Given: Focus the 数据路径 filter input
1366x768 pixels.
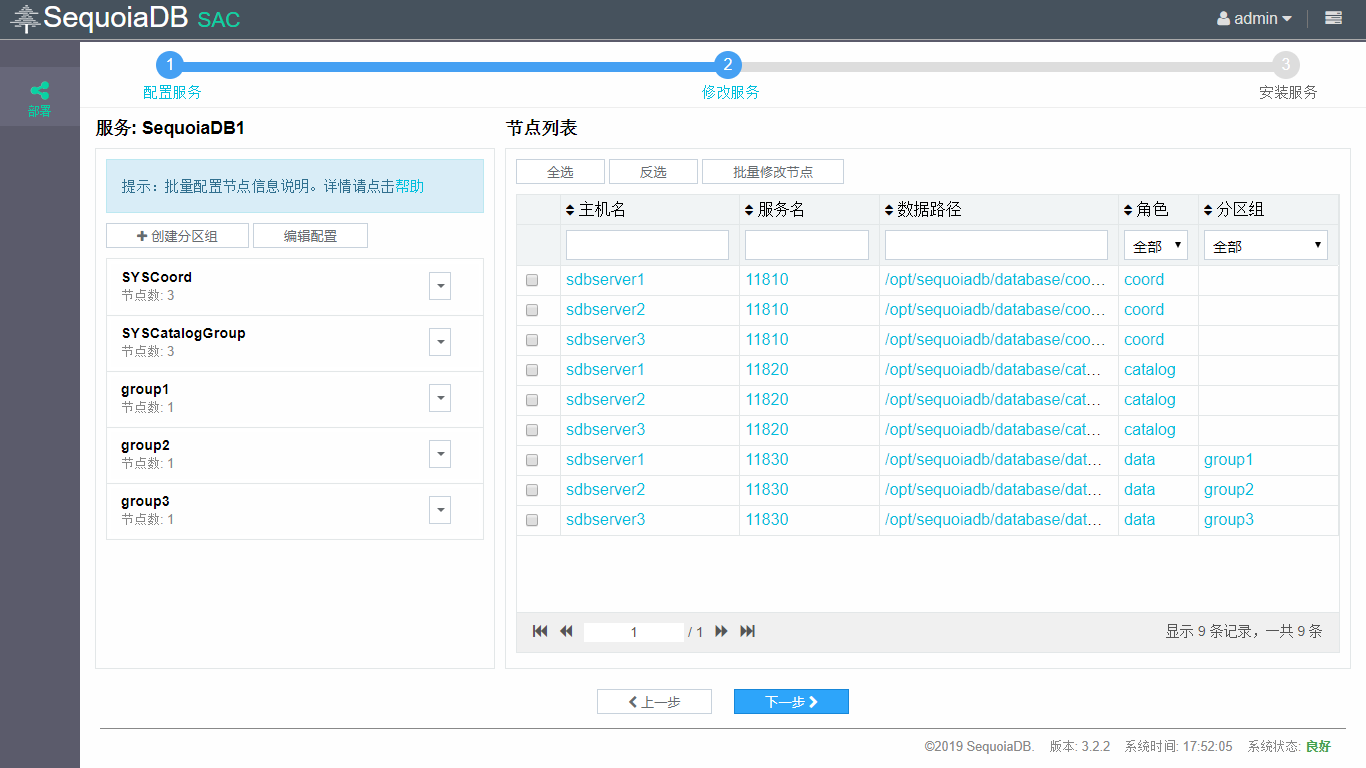Looking at the screenshot, I should click(996, 245).
